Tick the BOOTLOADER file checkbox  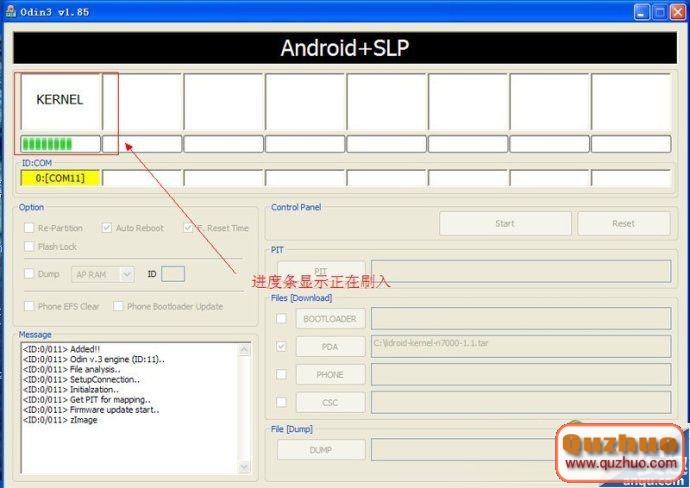click(281, 318)
